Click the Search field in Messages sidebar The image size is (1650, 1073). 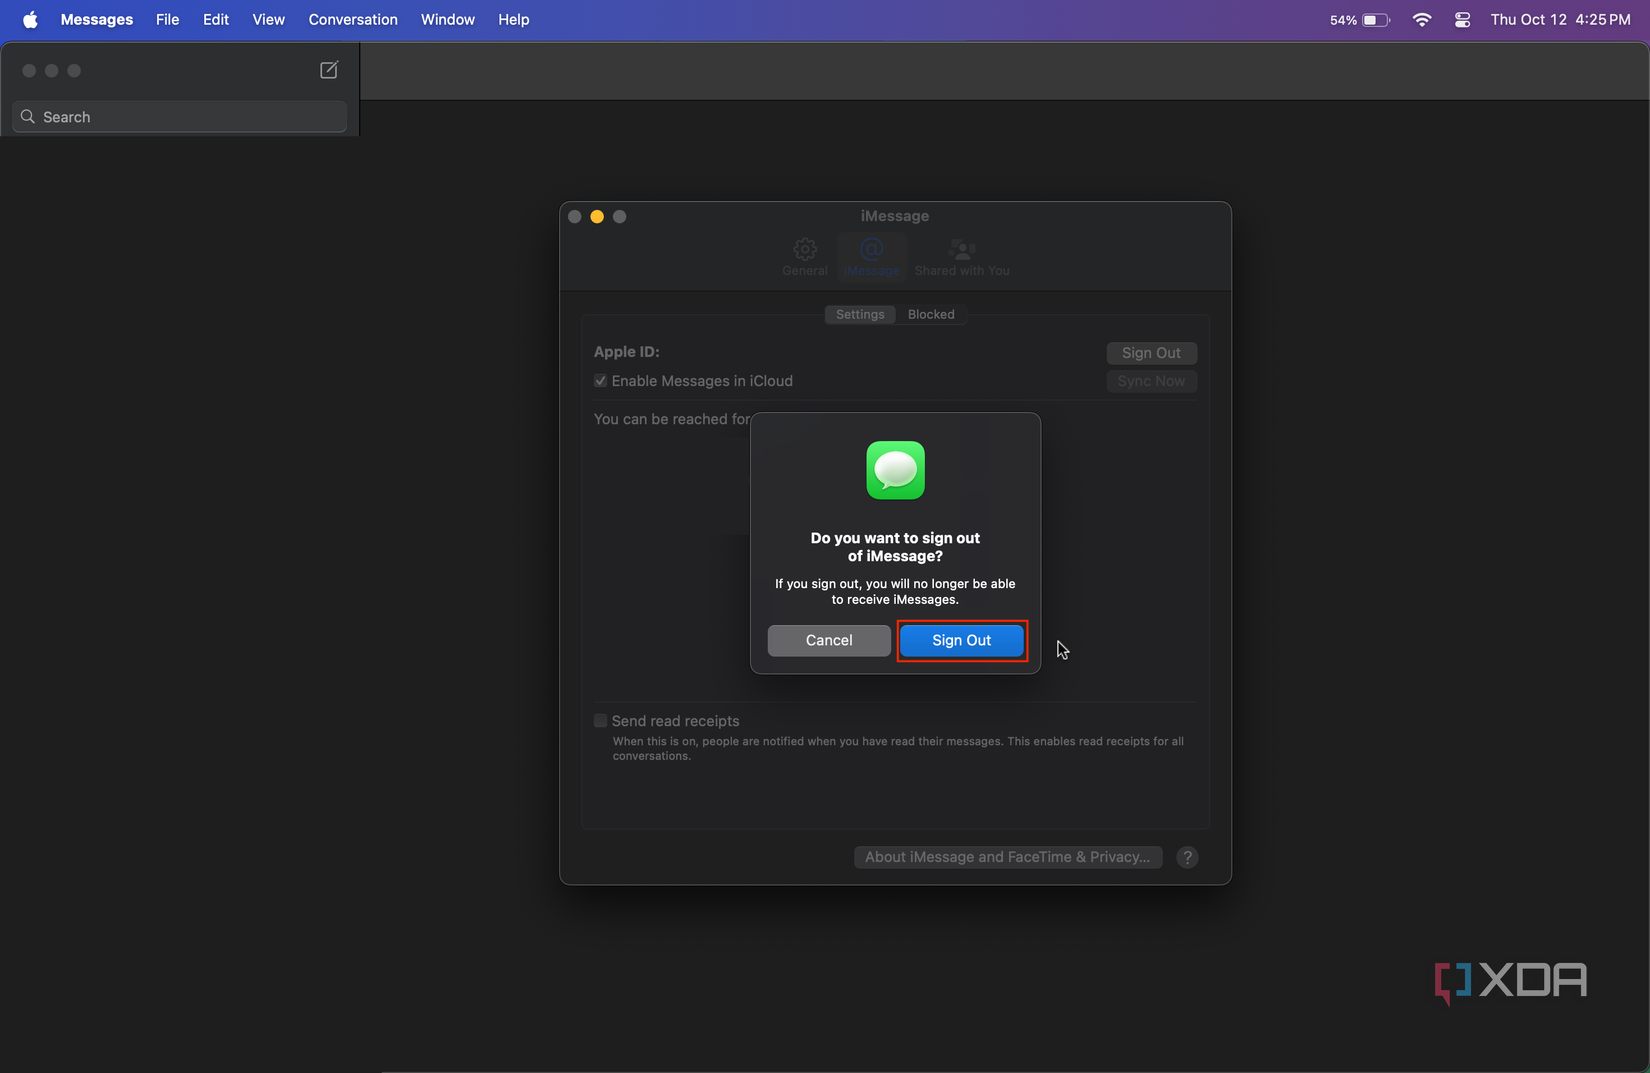(x=180, y=117)
